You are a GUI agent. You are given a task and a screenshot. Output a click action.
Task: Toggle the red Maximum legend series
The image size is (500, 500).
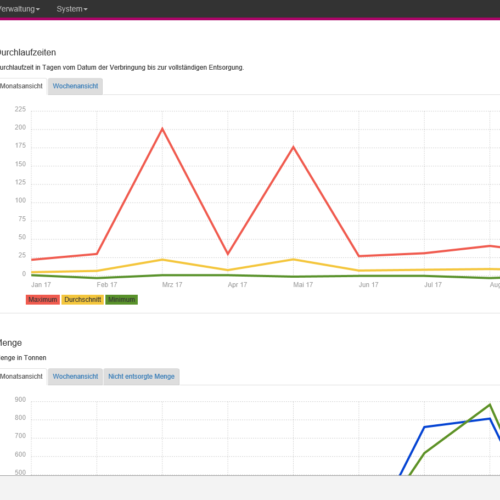[x=43, y=299]
